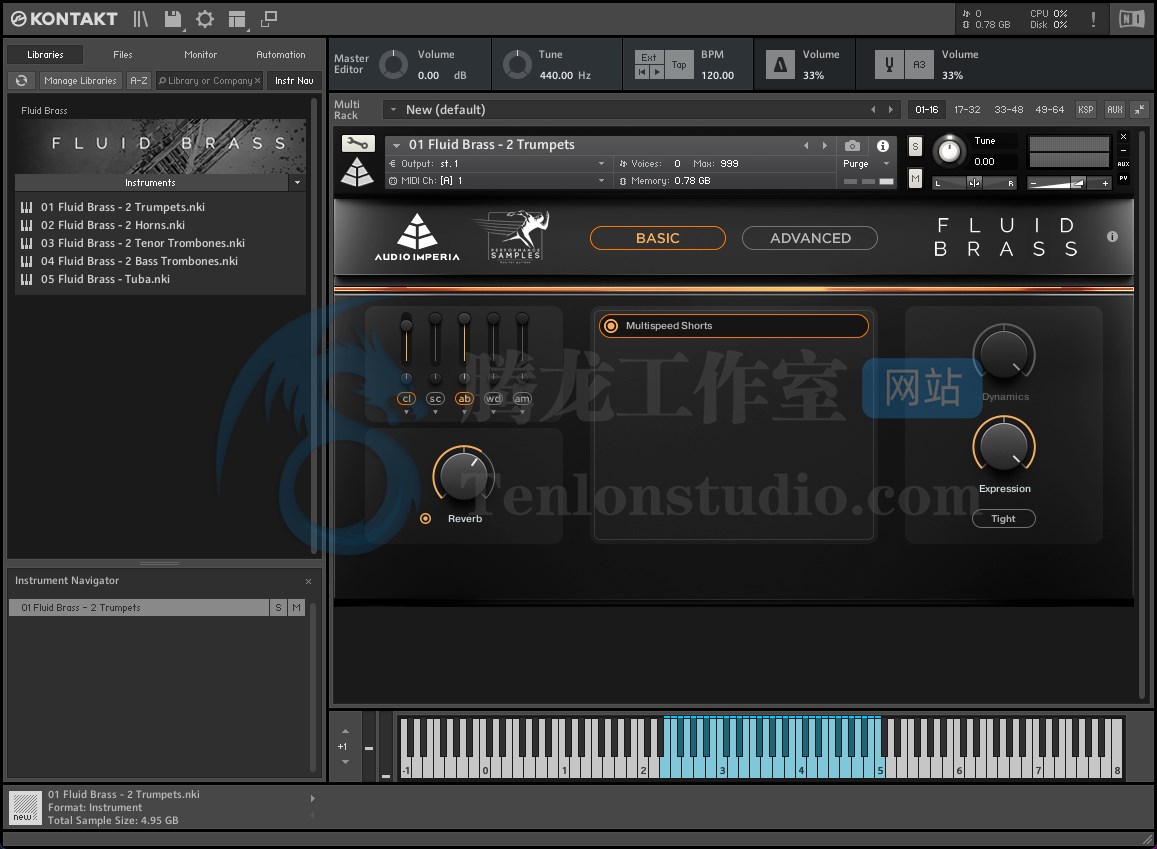Click the PV button on the instrument header
The image size is (1157, 849).
point(1123,179)
